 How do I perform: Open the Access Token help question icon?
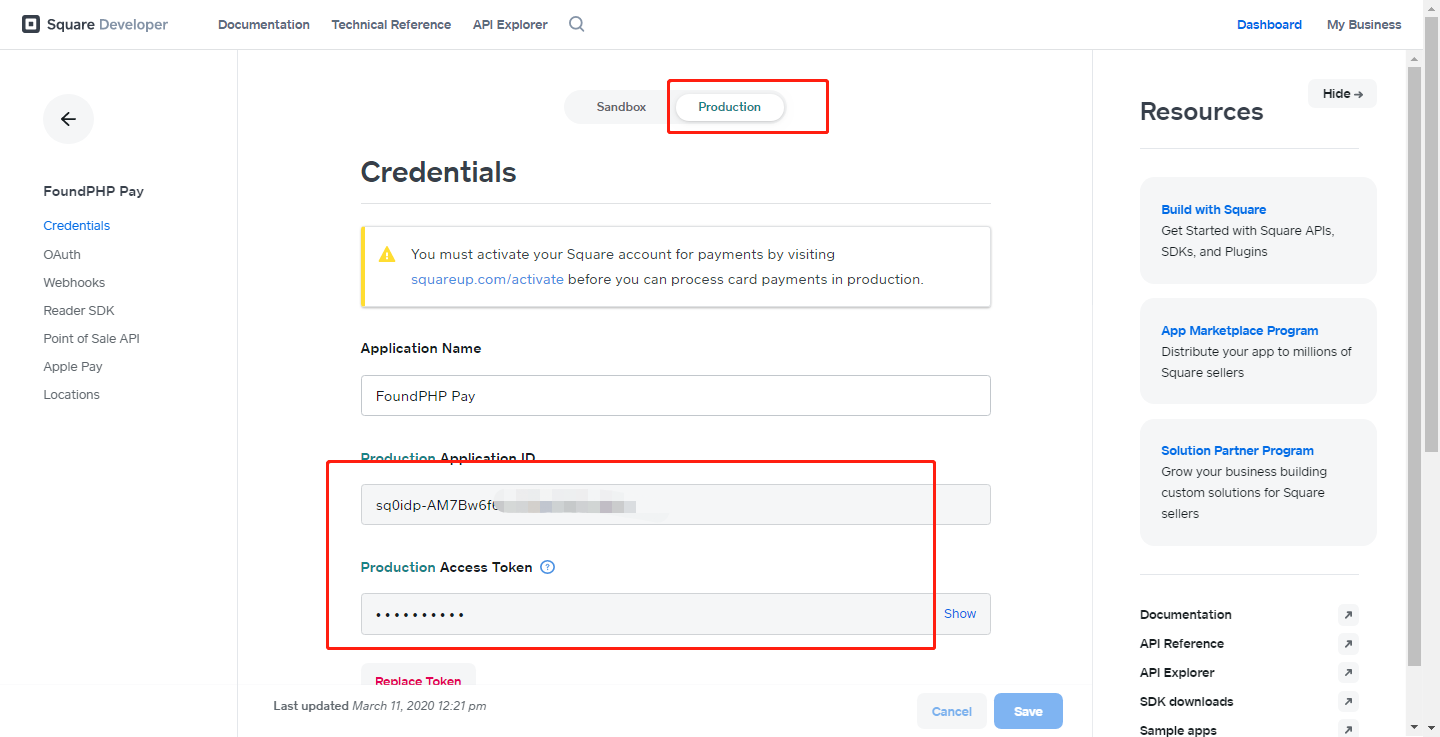(x=547, y=567)
